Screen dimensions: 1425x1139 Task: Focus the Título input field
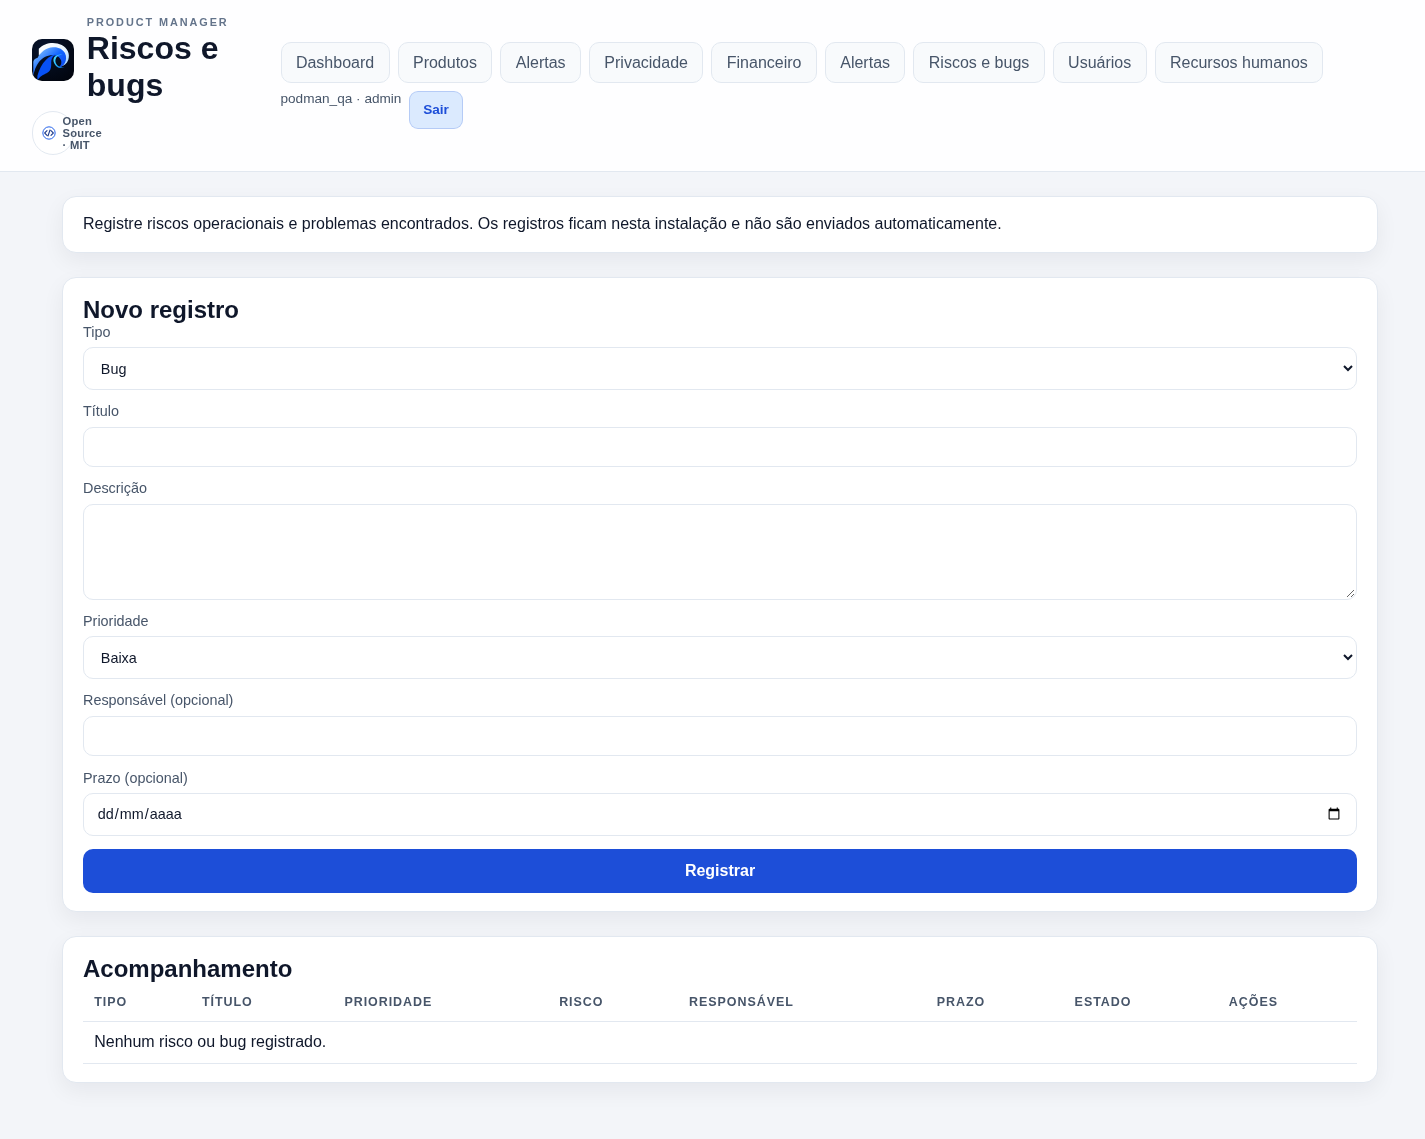(x=720, y=447)
